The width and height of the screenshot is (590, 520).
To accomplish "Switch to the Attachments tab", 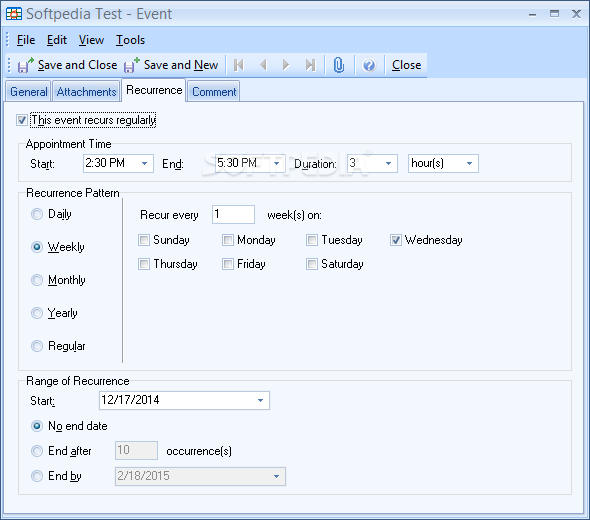I will (87, 92).
